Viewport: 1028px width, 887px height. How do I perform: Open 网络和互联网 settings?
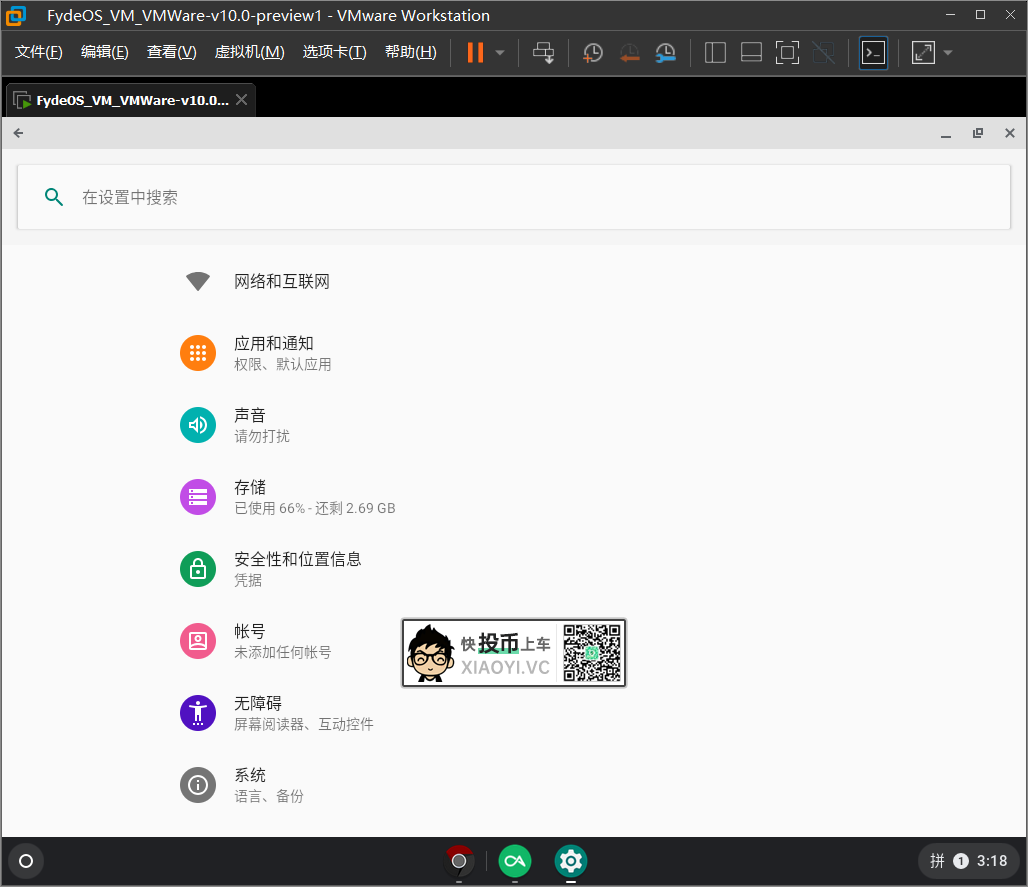point(282,282)
